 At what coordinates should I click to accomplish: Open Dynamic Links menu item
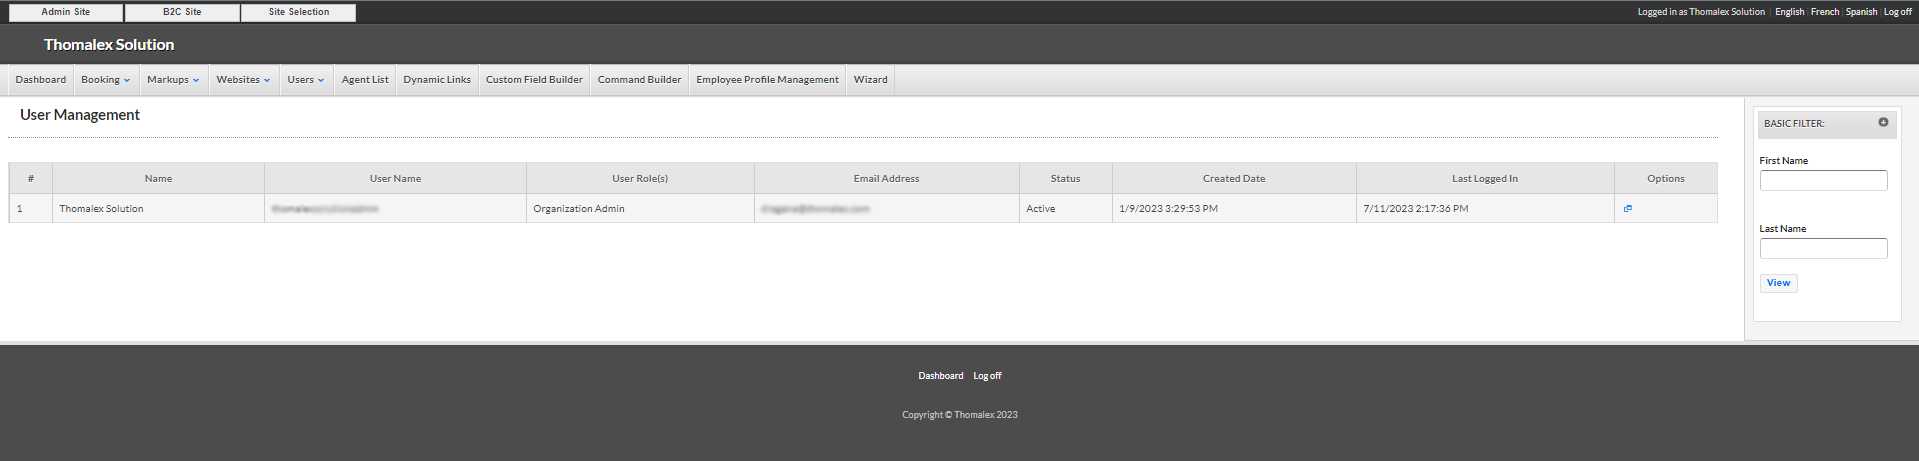(x=437, y=80)
